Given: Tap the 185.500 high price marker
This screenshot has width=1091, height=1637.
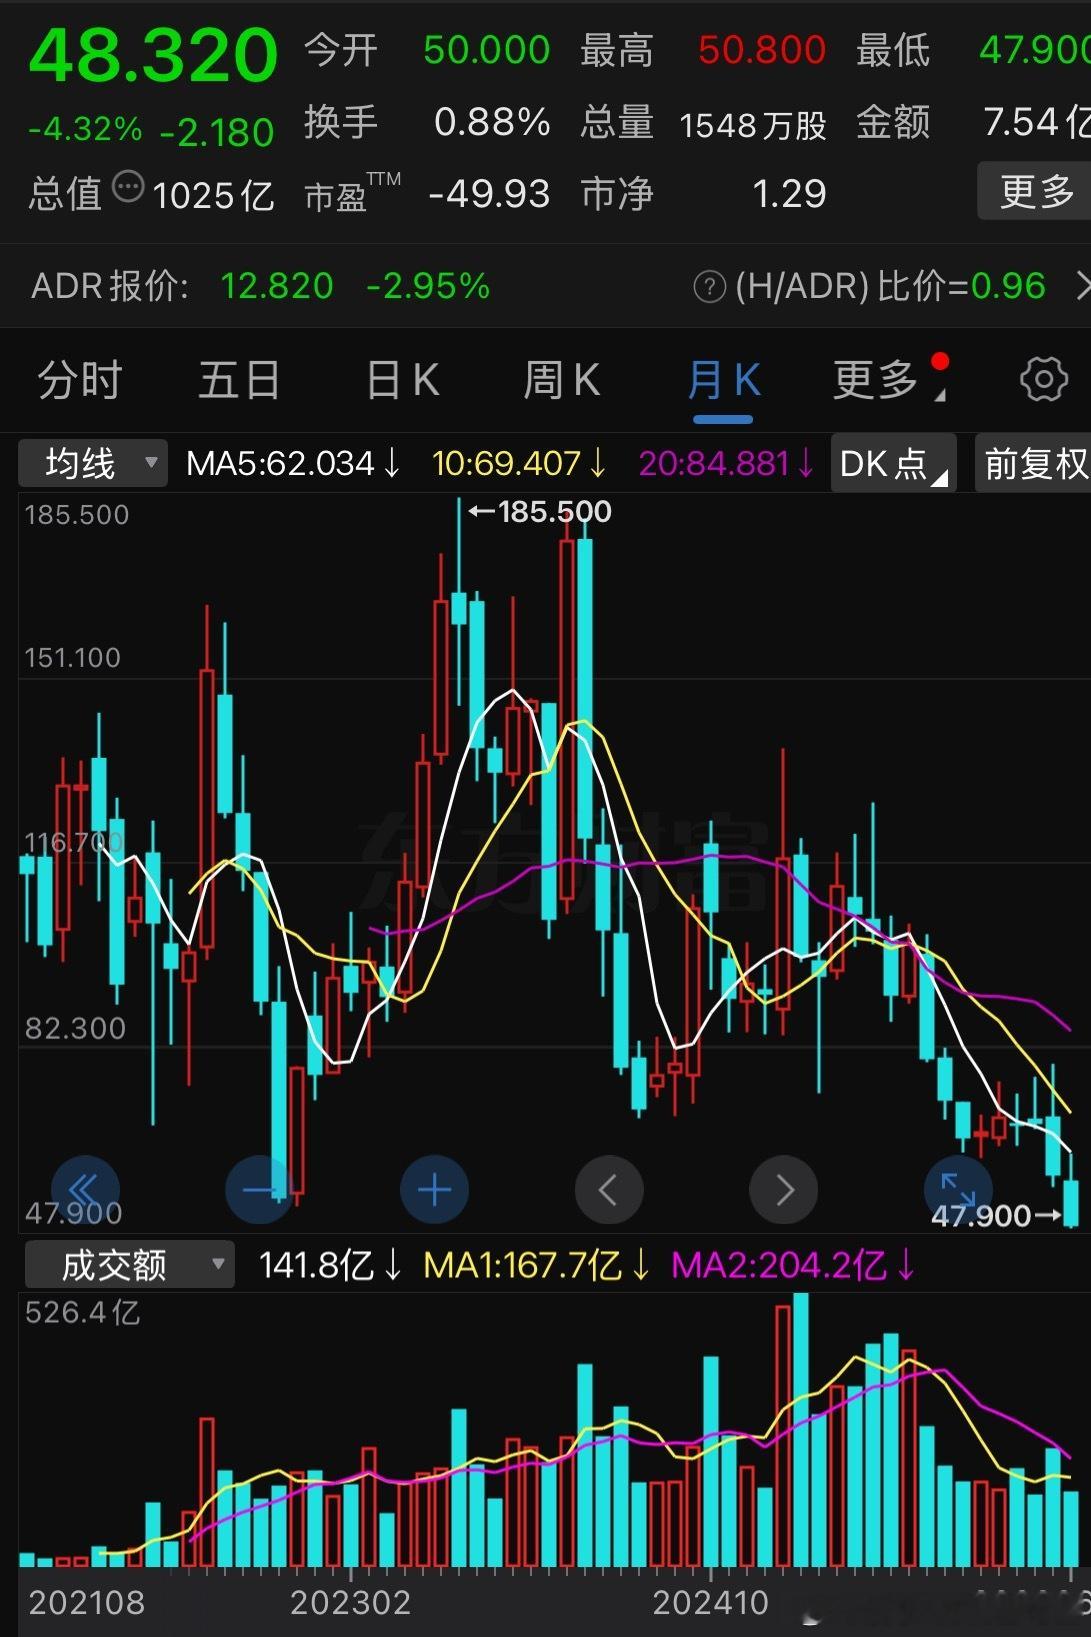Looking at the screenshot, I should click(x=540, y=511).
